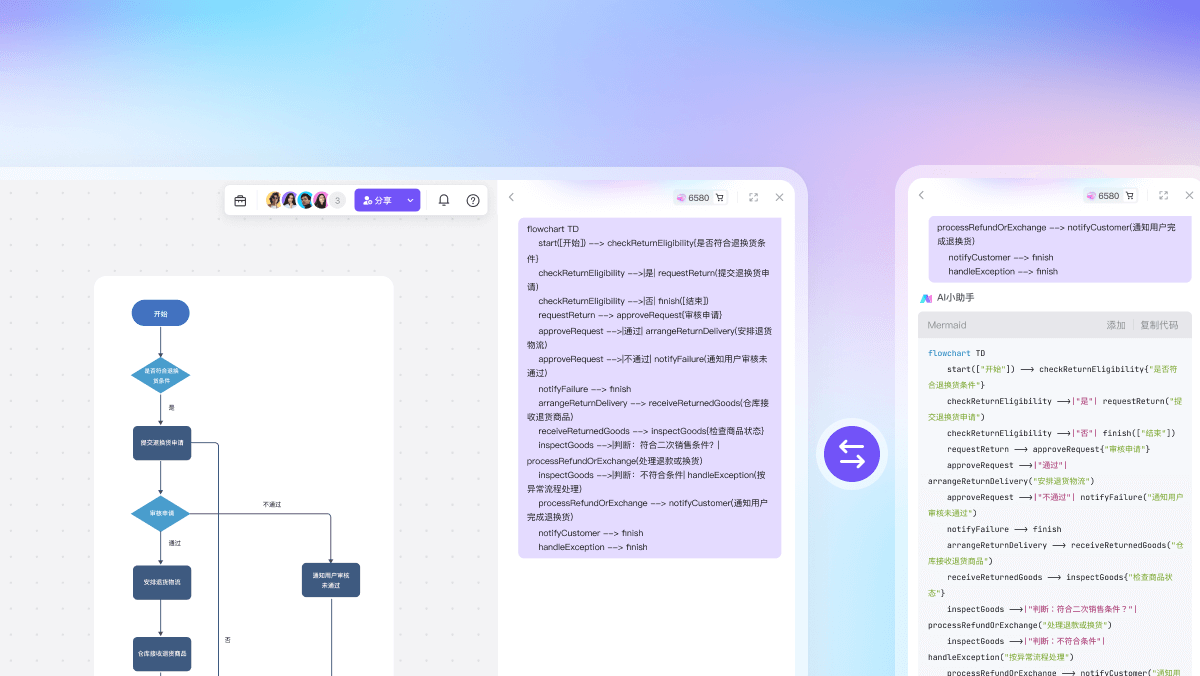Open notifications bell icon

click(x=444, y=200)
